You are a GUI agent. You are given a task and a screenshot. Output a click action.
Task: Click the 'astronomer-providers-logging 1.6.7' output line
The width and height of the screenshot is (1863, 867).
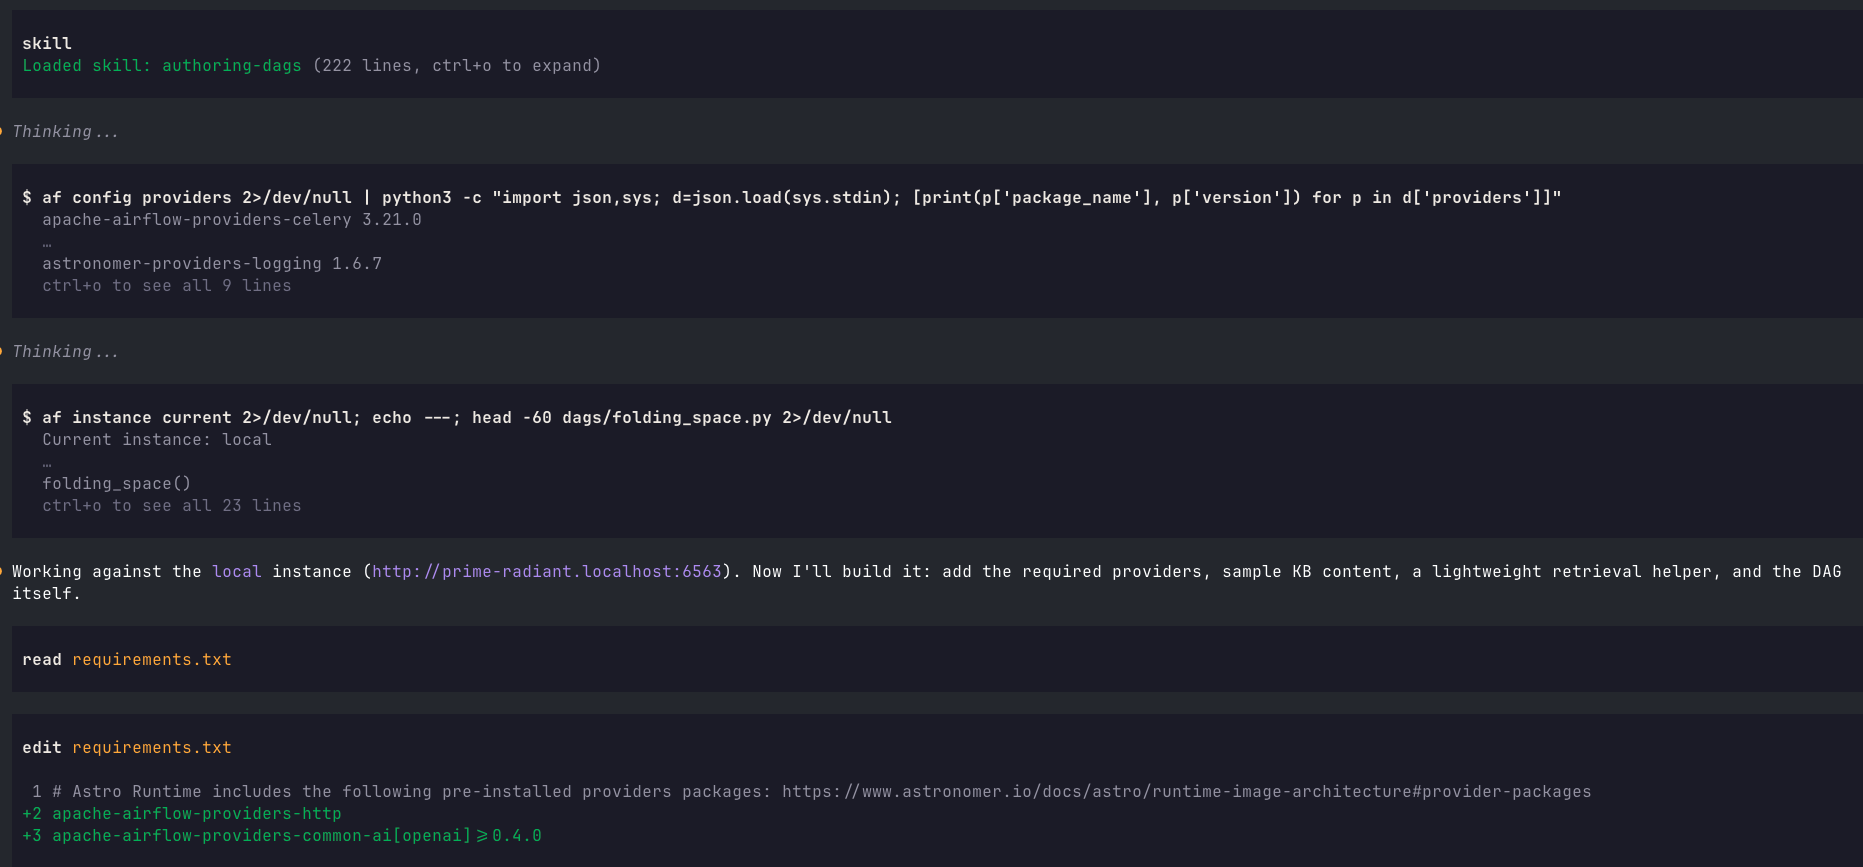[x=212, y=264]
